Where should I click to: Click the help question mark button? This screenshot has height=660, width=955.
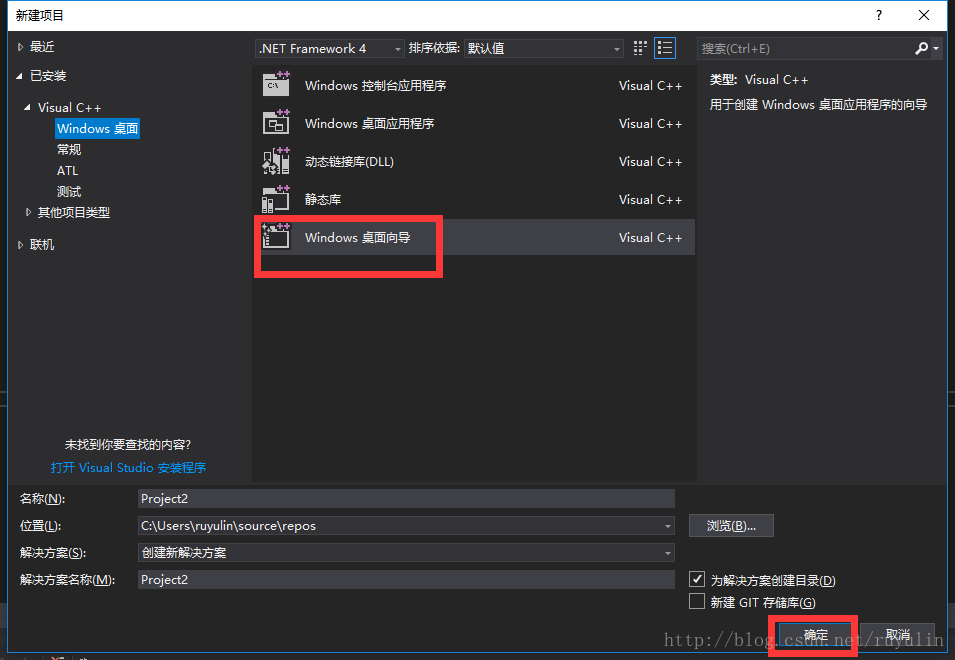click(879, 15)
